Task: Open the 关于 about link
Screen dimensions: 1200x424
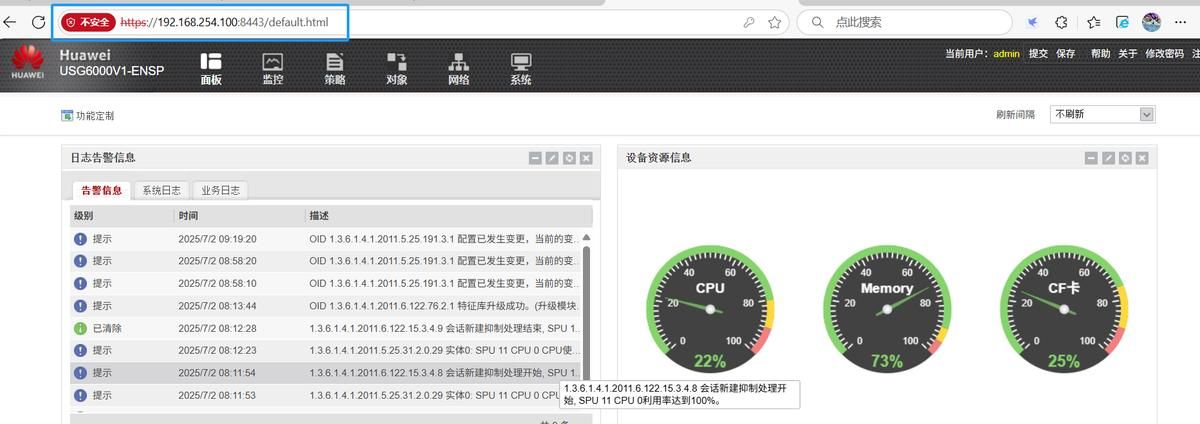Action: (1127, 54)
